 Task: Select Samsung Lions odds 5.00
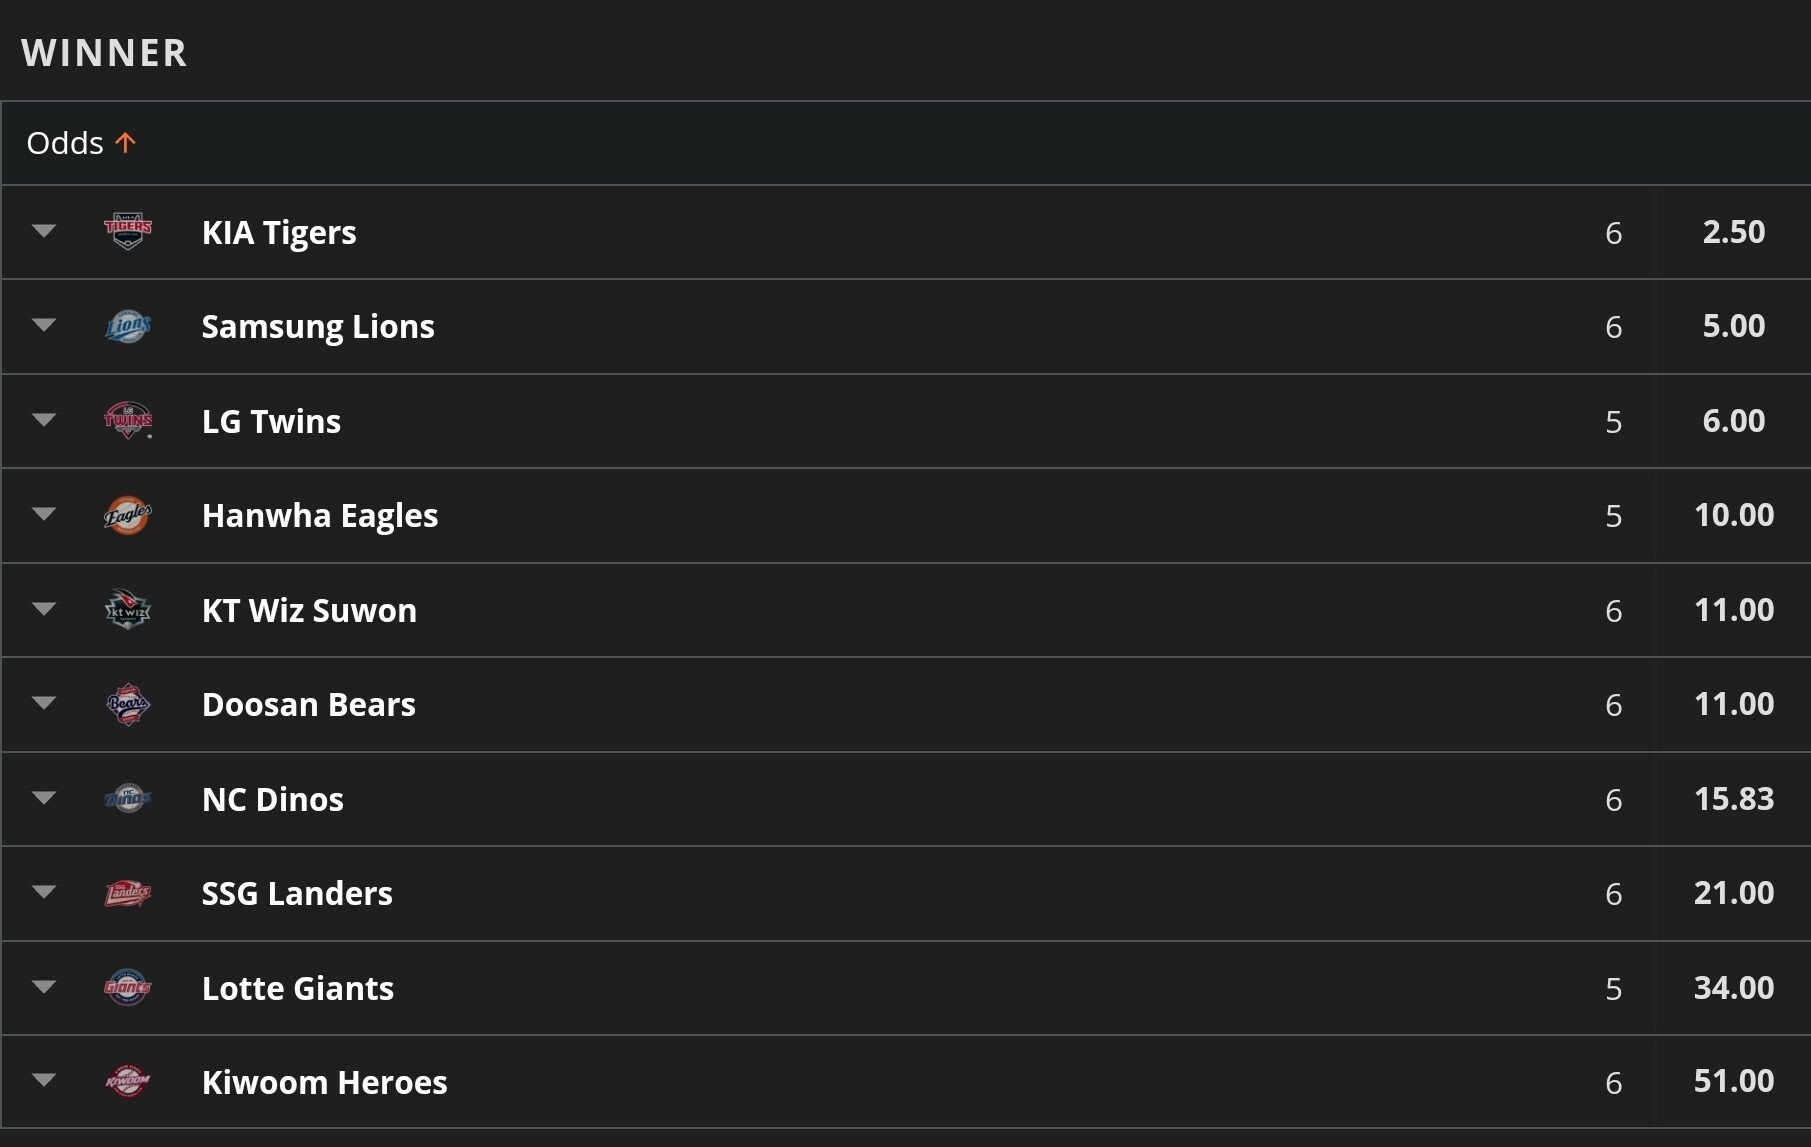tap(1733, 326)
